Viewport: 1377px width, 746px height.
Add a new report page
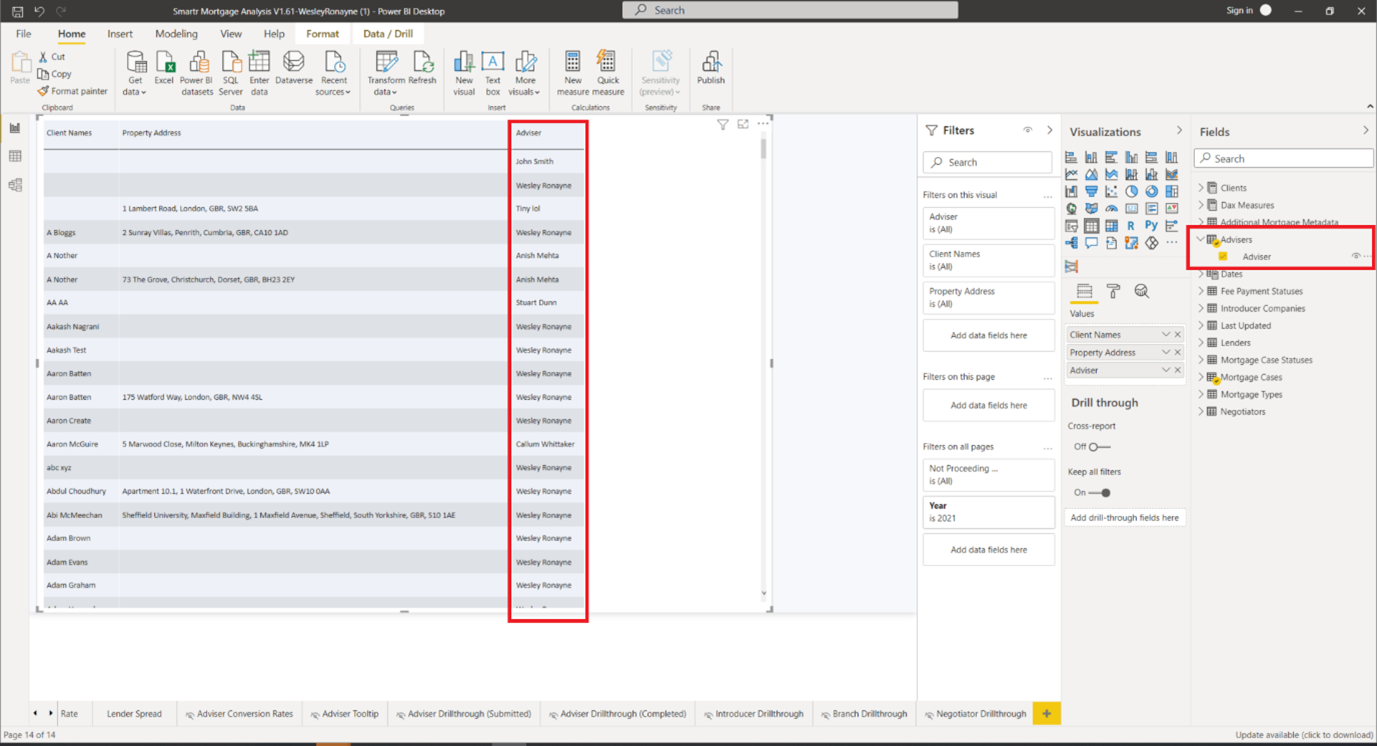[x=1047, y=714]
